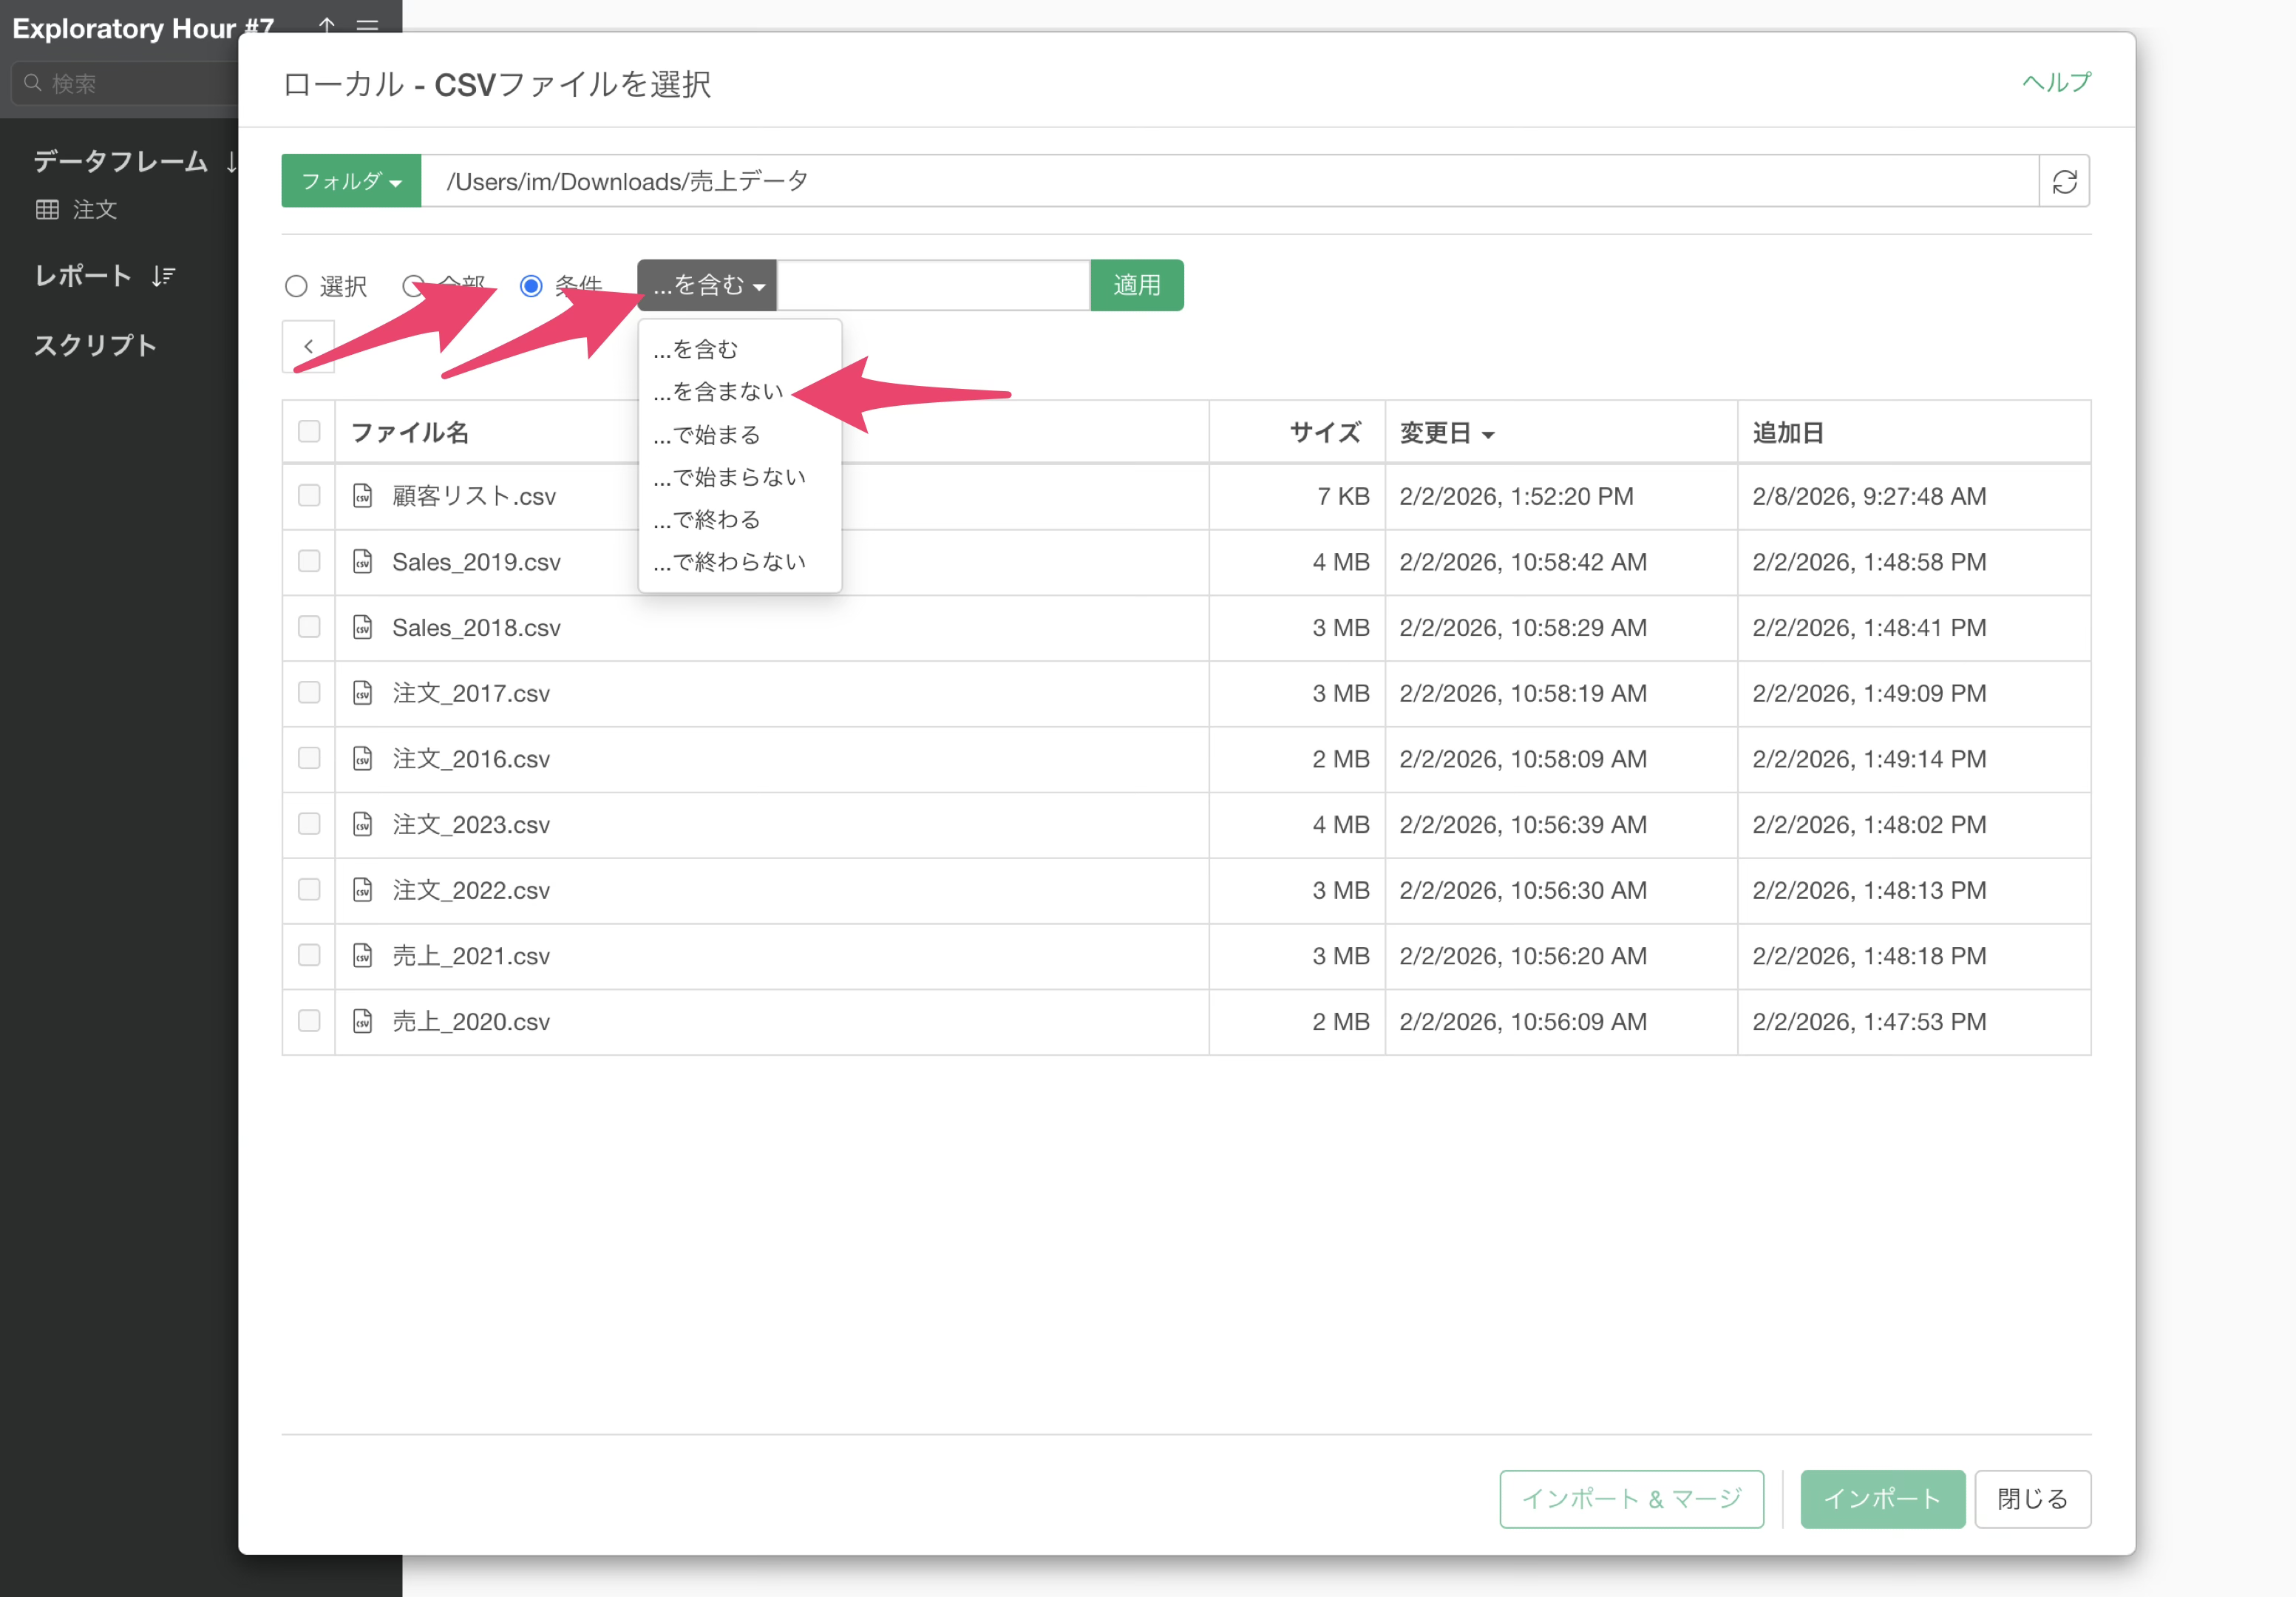Click the green 適用 button
This screenshot has height=1597, width=2296.
click(1136, 286)
